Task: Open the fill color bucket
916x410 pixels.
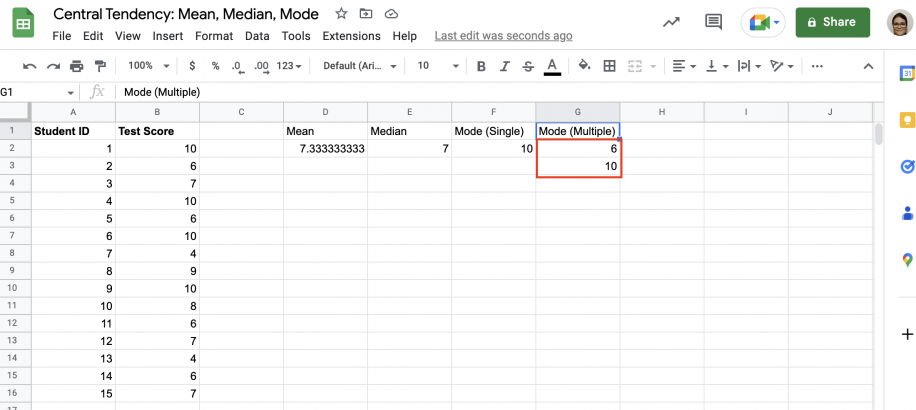Action: click(x=584, y=65)
